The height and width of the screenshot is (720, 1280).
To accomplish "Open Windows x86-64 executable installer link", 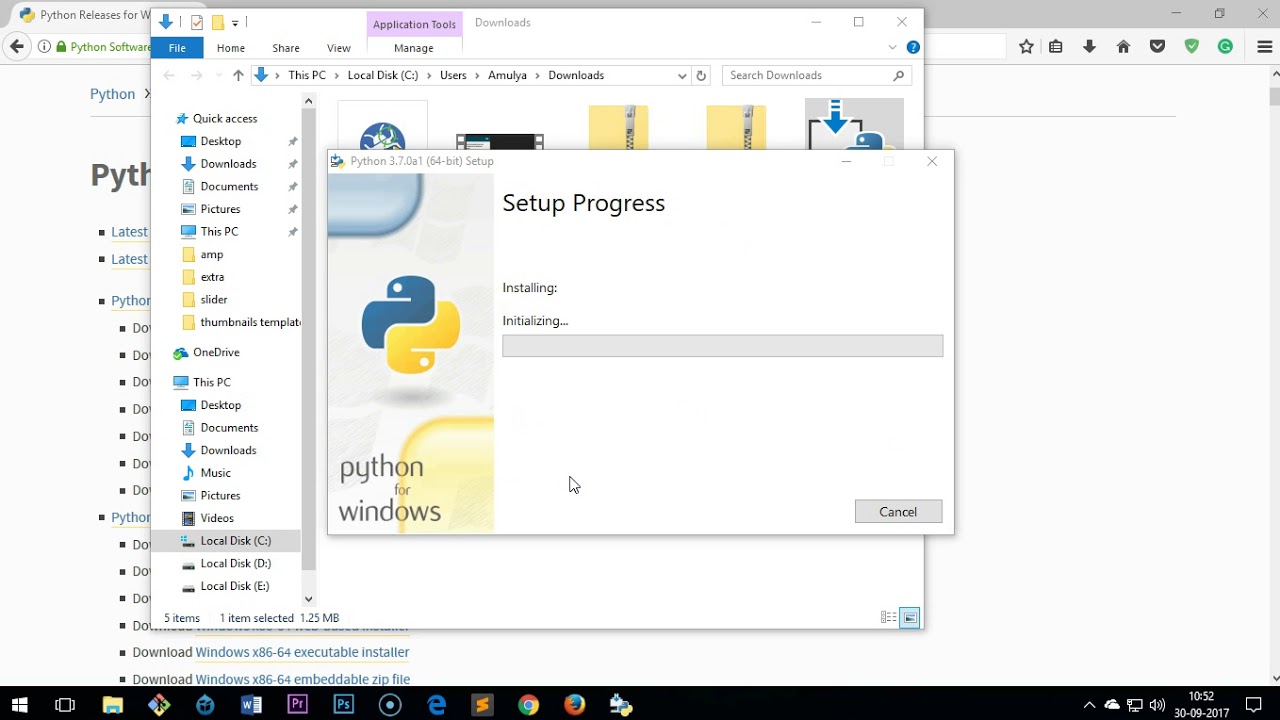I will pyautogui.click(x=302, y=652).
